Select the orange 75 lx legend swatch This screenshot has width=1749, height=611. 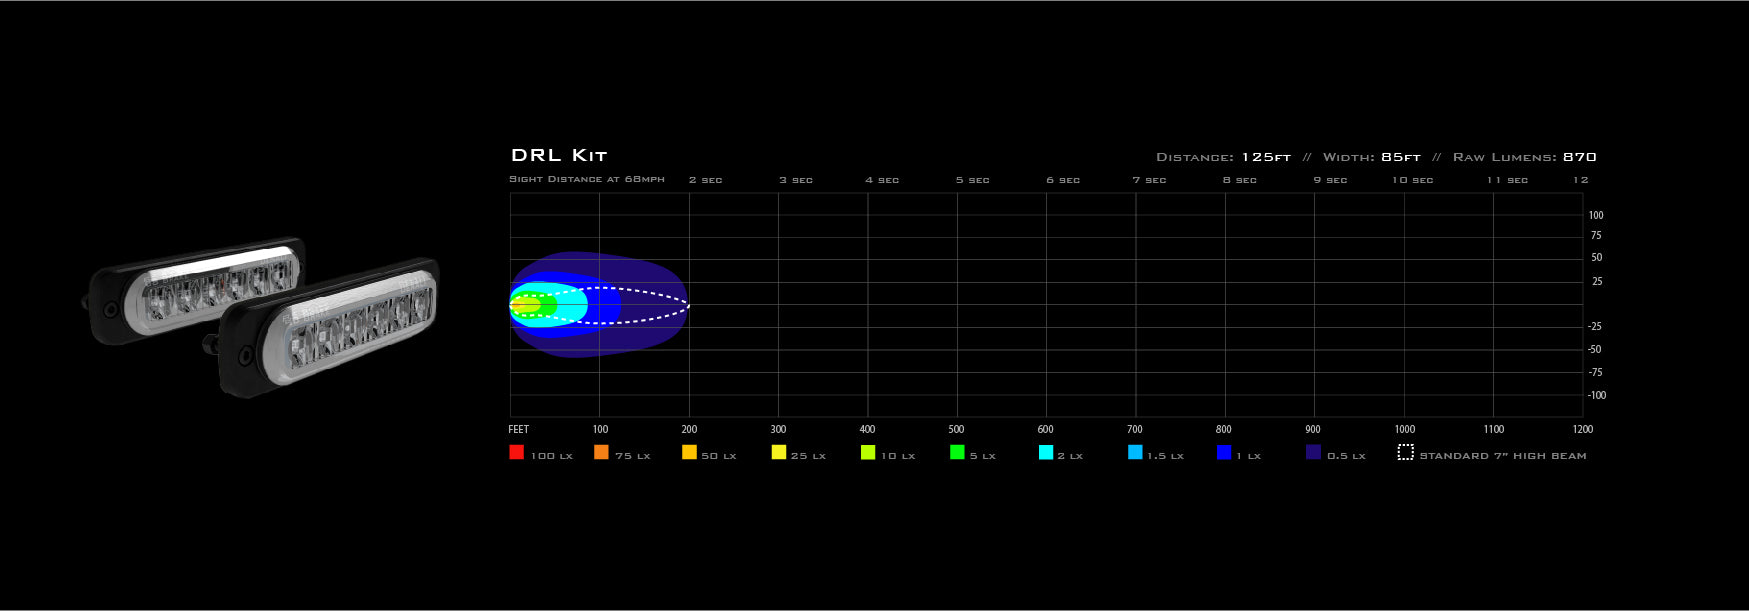(x=601, y=452)
